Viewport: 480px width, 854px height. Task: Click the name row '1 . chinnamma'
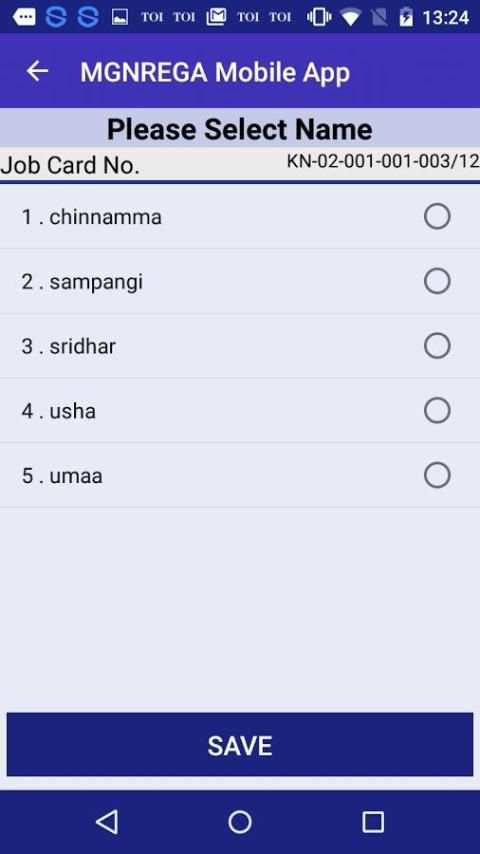[x=240, y=217]
